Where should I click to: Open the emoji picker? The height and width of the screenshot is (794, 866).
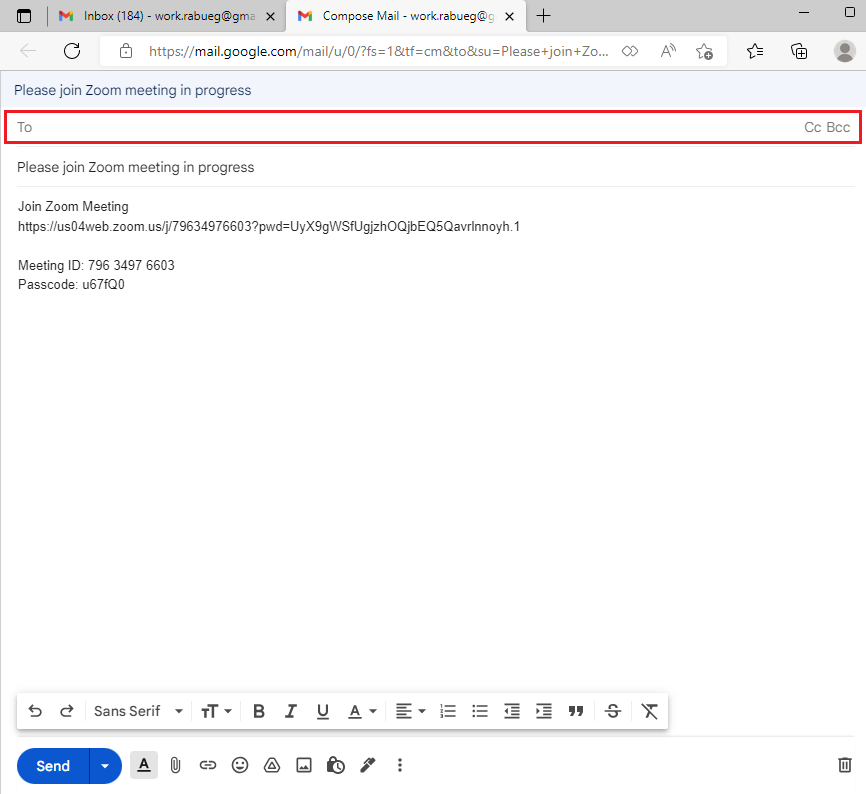click(240, 765)
